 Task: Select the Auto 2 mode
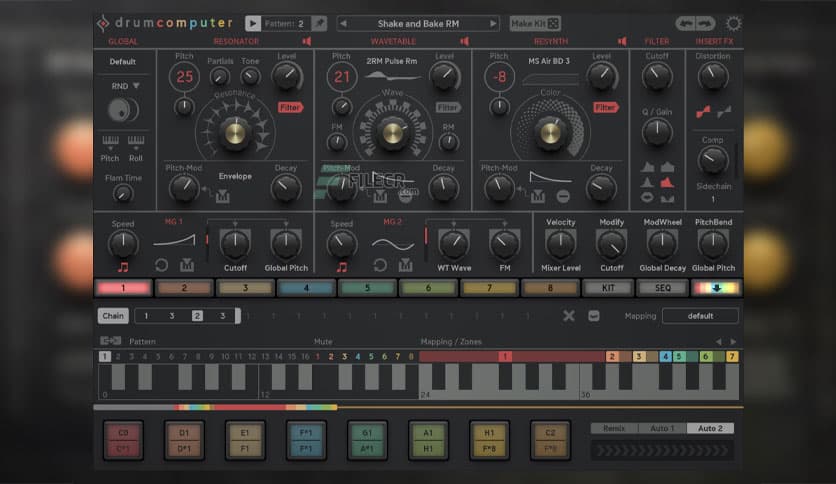[710, 428]
